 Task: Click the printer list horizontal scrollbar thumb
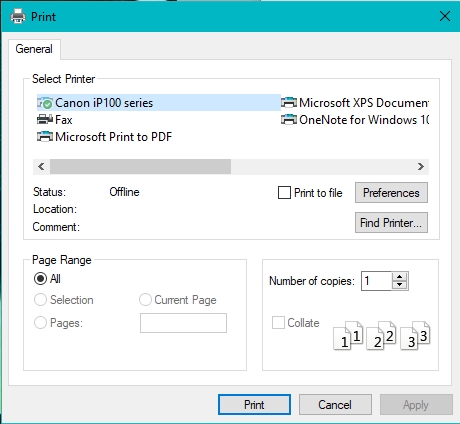[x=140, y=166]
